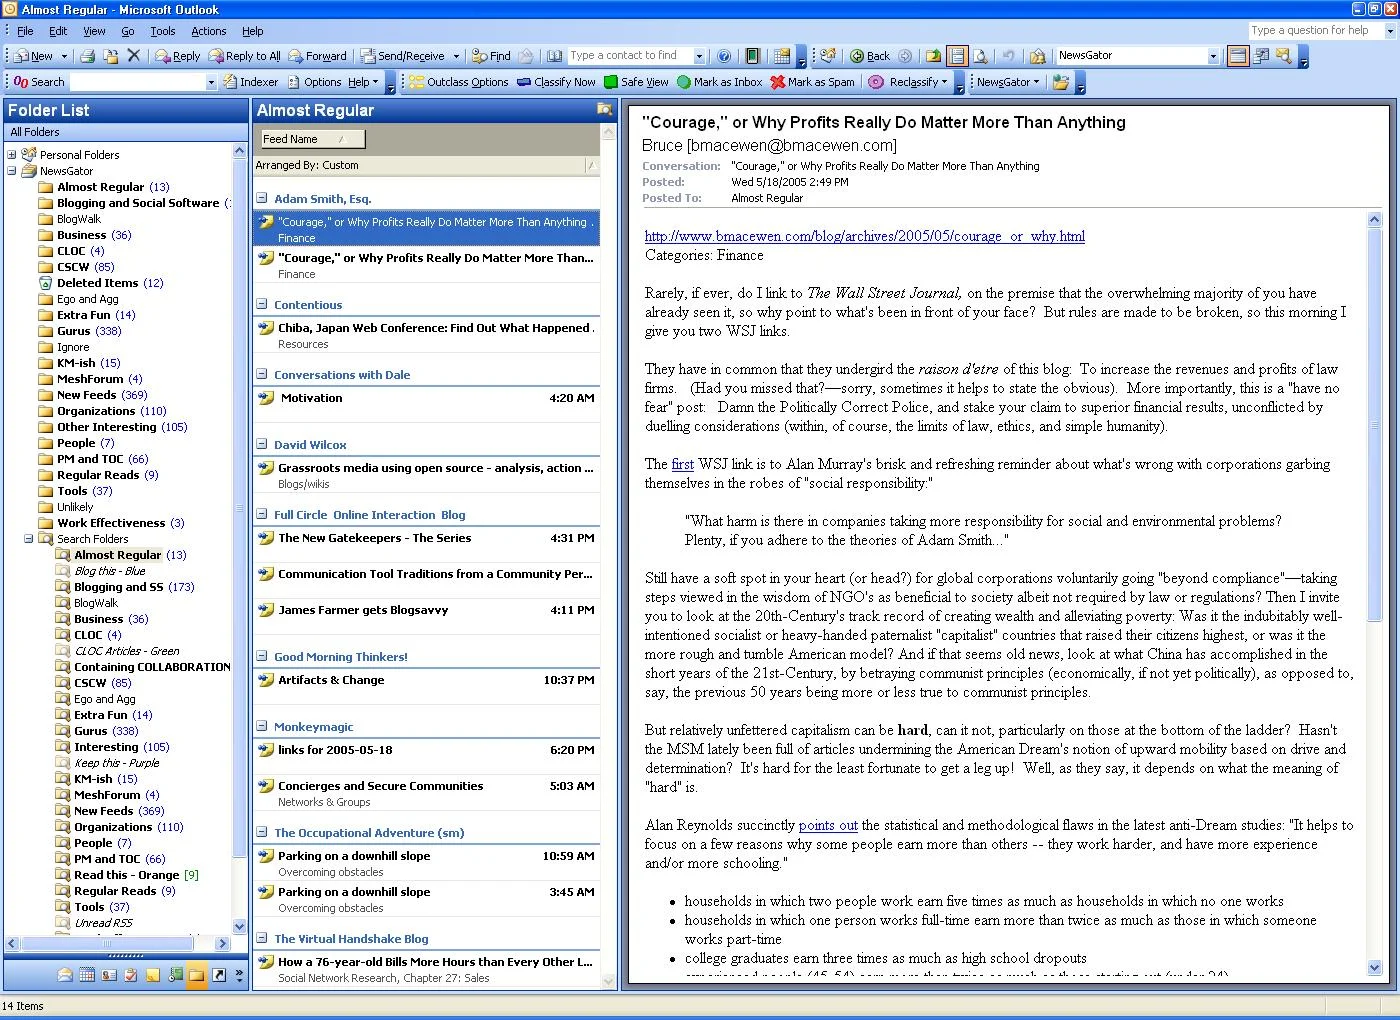Expand the Personal Folders tree node
Image resolution: width=1400 pixels, height=1020 pixels.
(x=12, y=155)
